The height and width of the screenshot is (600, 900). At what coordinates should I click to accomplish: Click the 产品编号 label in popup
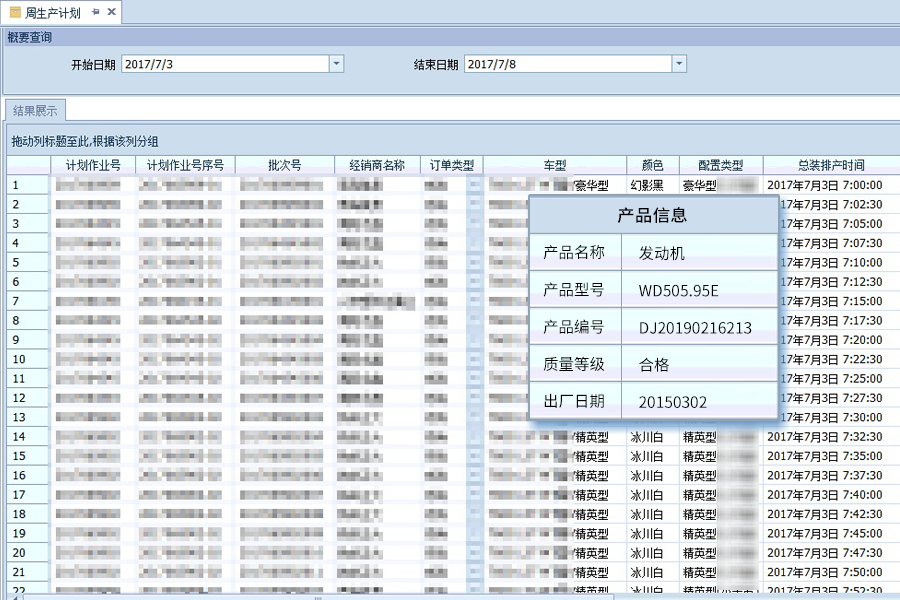click(574, 327)
